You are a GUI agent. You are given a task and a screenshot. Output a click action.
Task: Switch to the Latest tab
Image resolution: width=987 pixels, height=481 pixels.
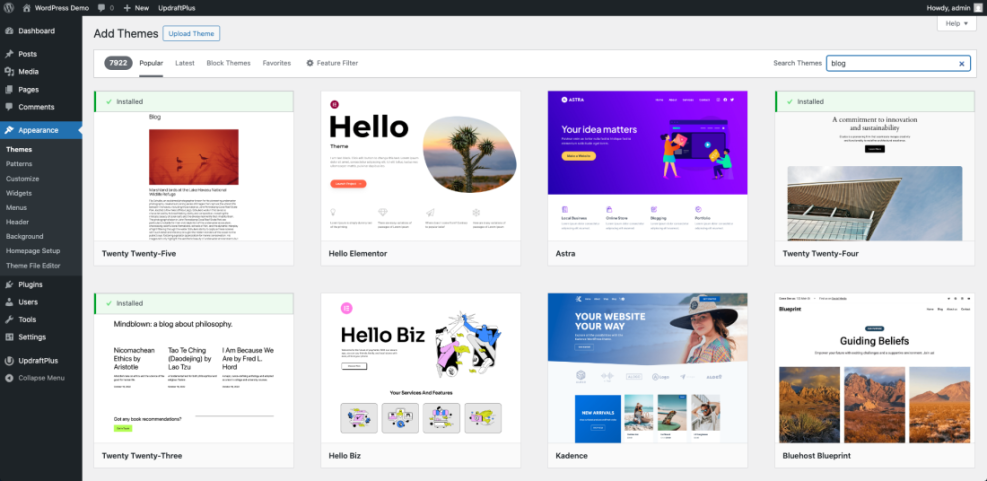(x=185, y=63)
